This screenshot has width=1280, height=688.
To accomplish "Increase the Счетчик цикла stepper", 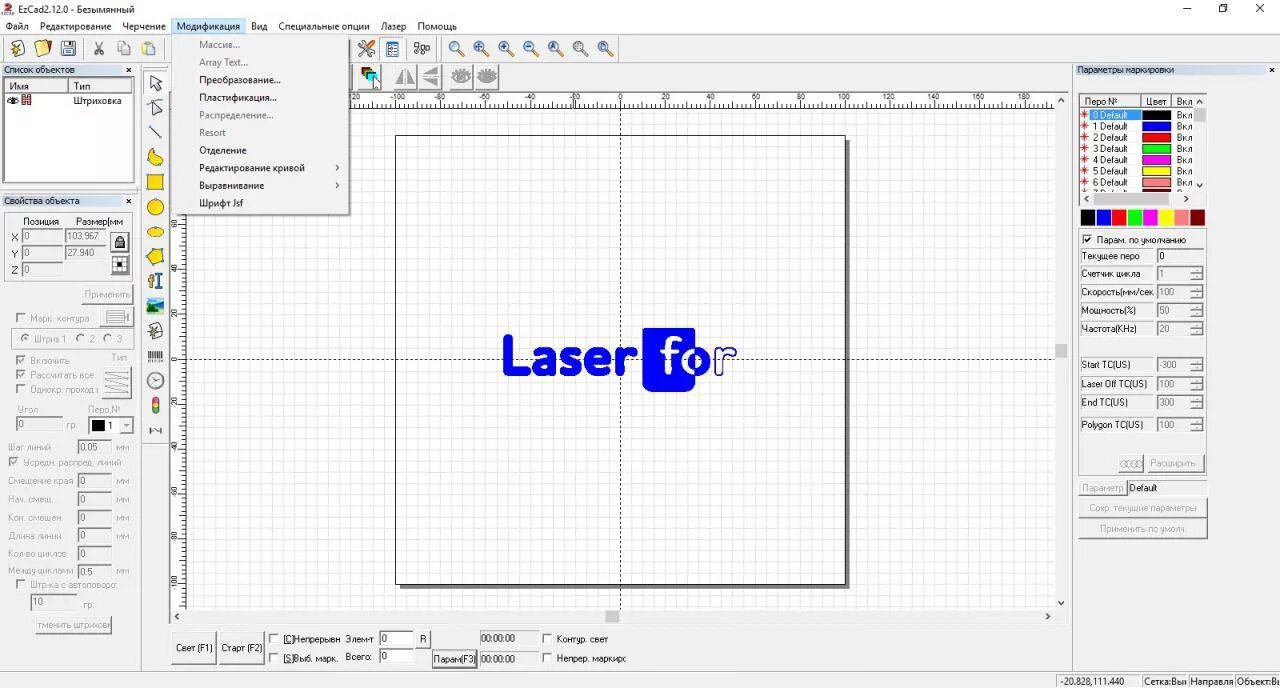I will click(x=1196, y=270).
